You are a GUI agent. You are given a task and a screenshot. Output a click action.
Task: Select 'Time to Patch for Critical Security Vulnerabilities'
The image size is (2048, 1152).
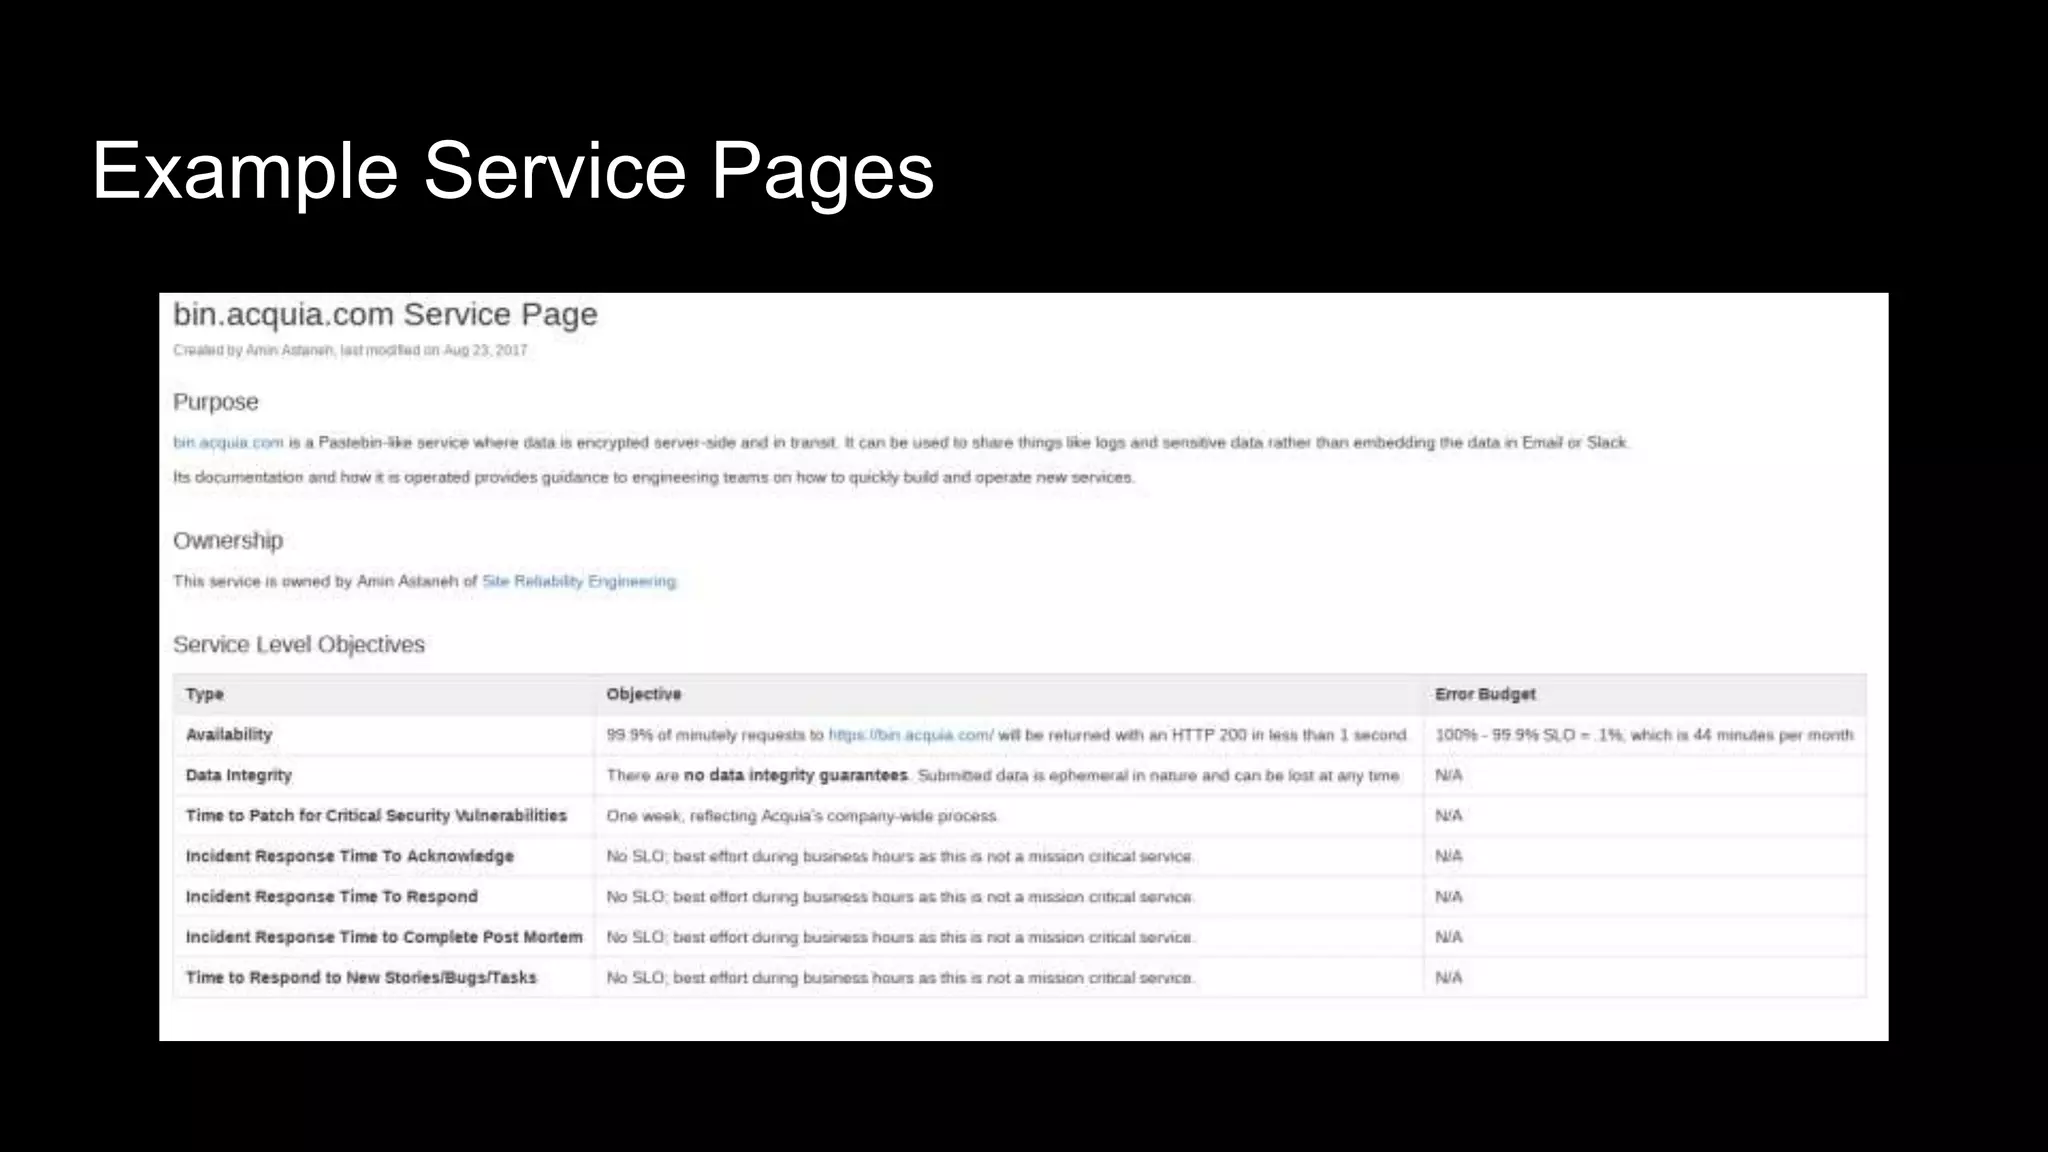[x=376, y=816]
